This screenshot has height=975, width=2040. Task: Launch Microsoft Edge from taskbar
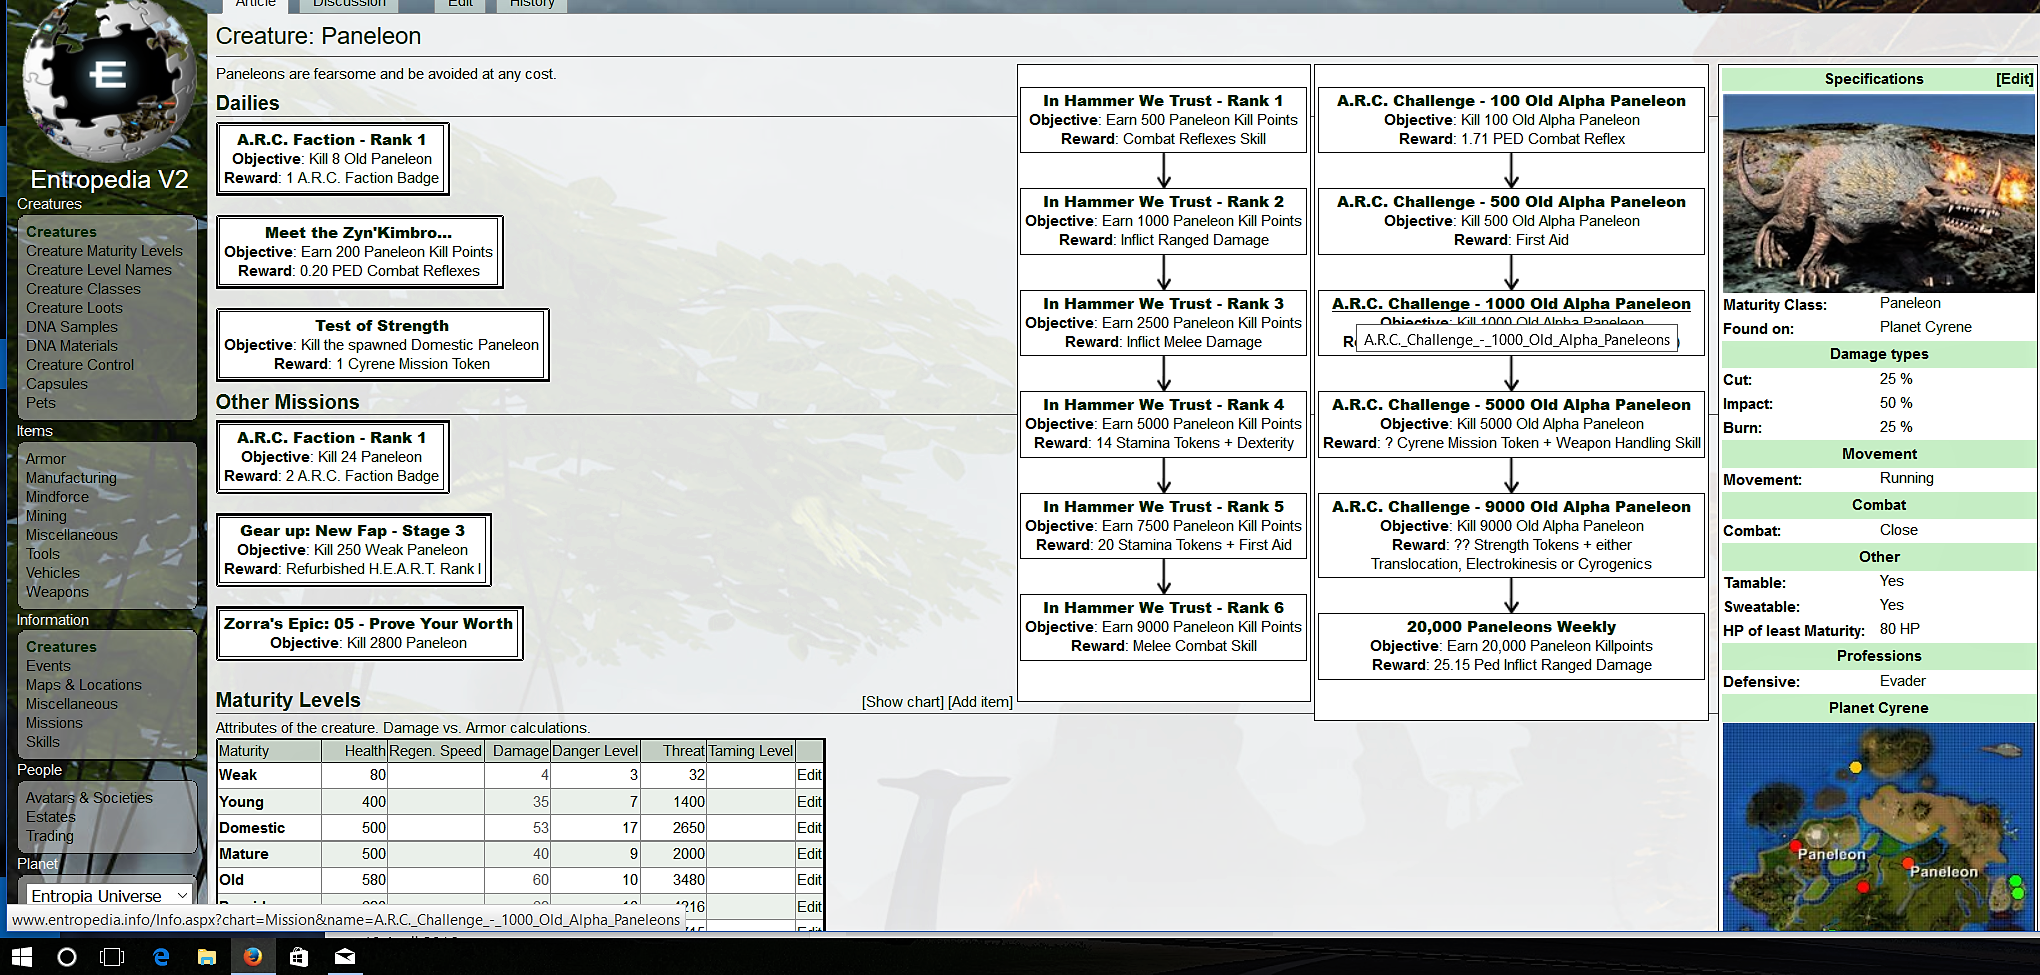[x=161, y=957]
